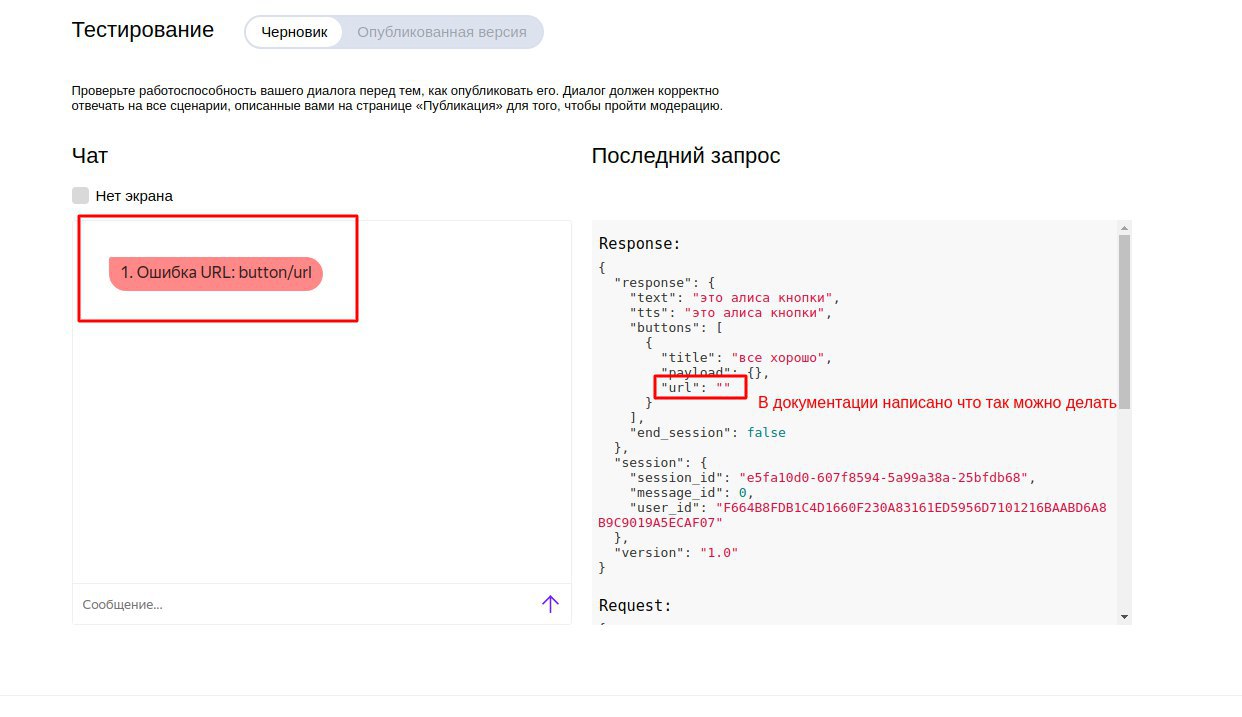Send message with the arrow icon
Image resolution: width=1242 pixels, height=717 pixels.
pos(550,604)
